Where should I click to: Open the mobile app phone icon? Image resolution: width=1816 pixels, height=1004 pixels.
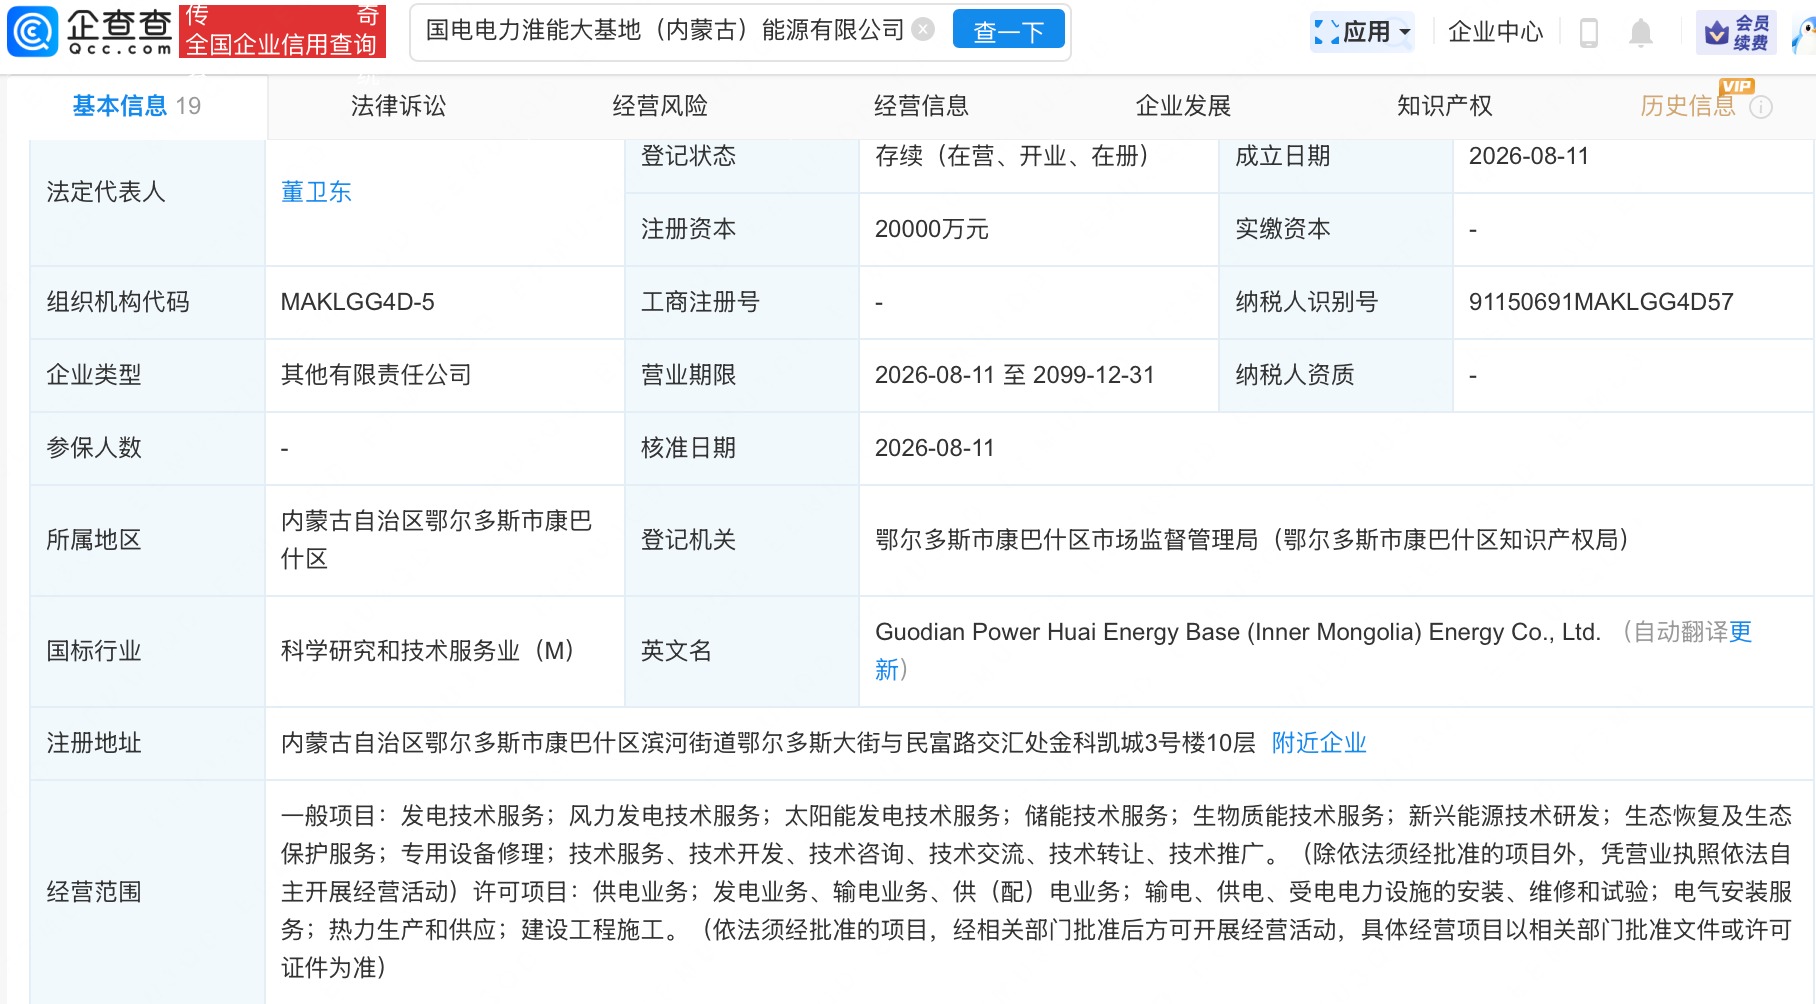(1588, 32)
